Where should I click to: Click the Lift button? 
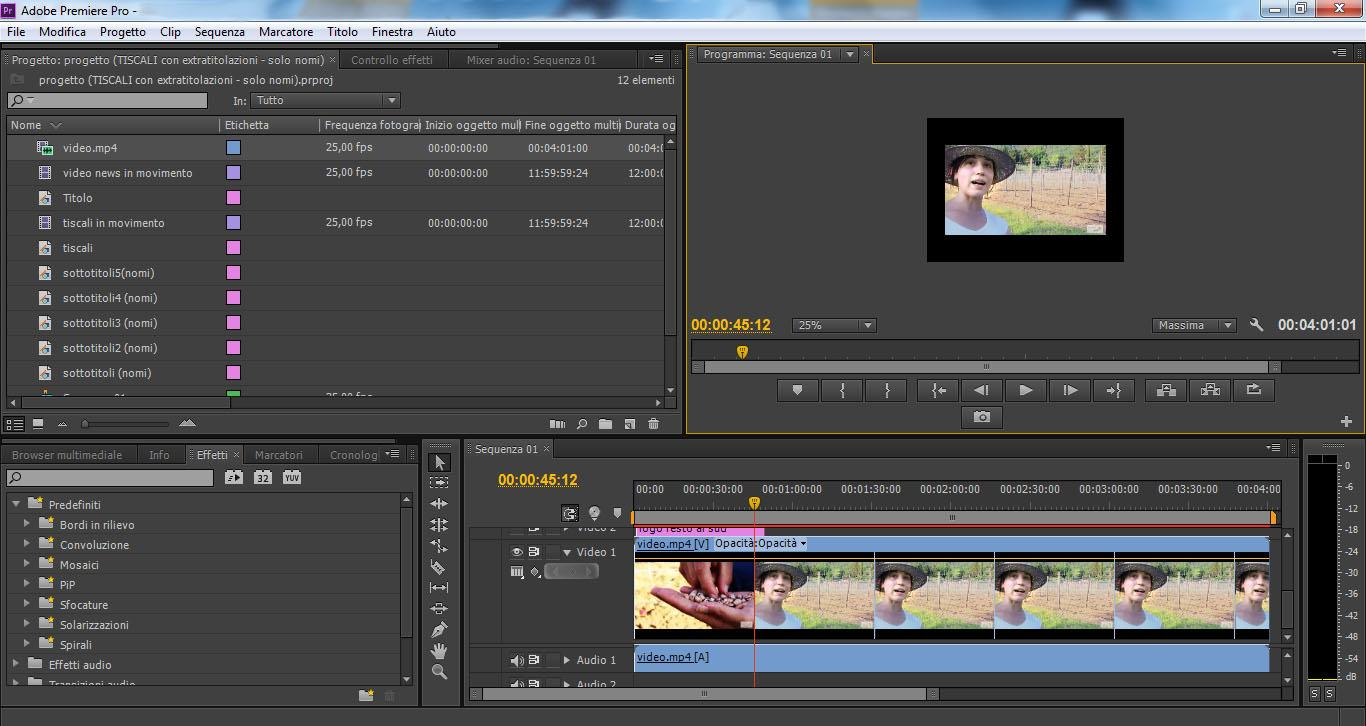[x=1166, y=390]
